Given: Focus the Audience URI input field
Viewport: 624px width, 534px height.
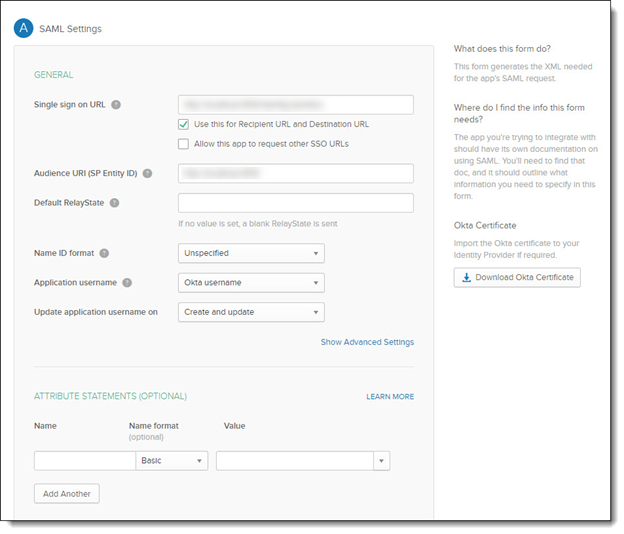Looking at the screenshot, I should pos(296,174).
